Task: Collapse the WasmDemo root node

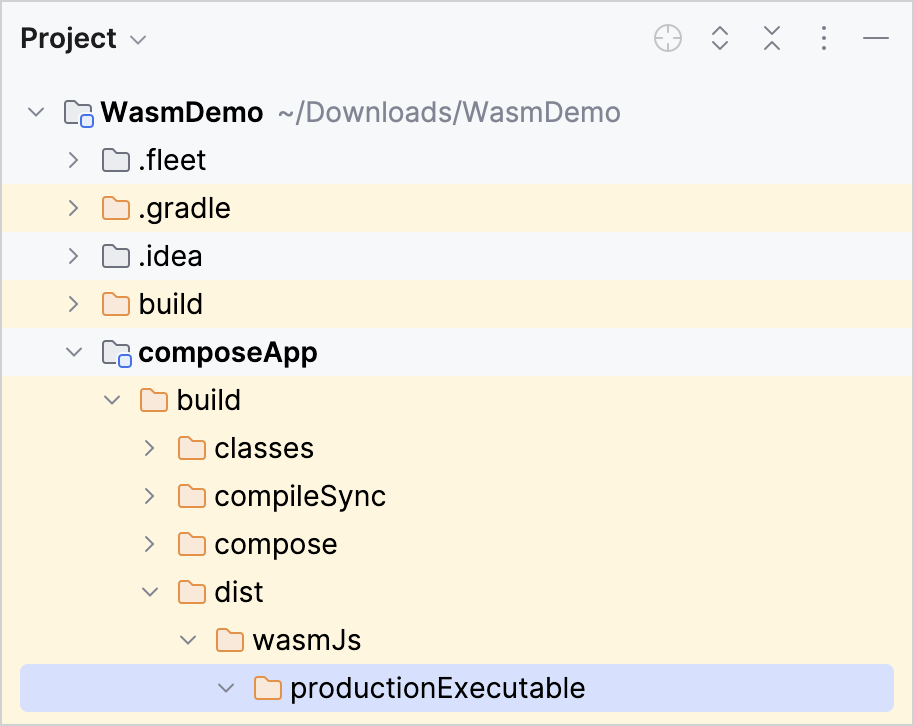Action: (x=36, y=111)
